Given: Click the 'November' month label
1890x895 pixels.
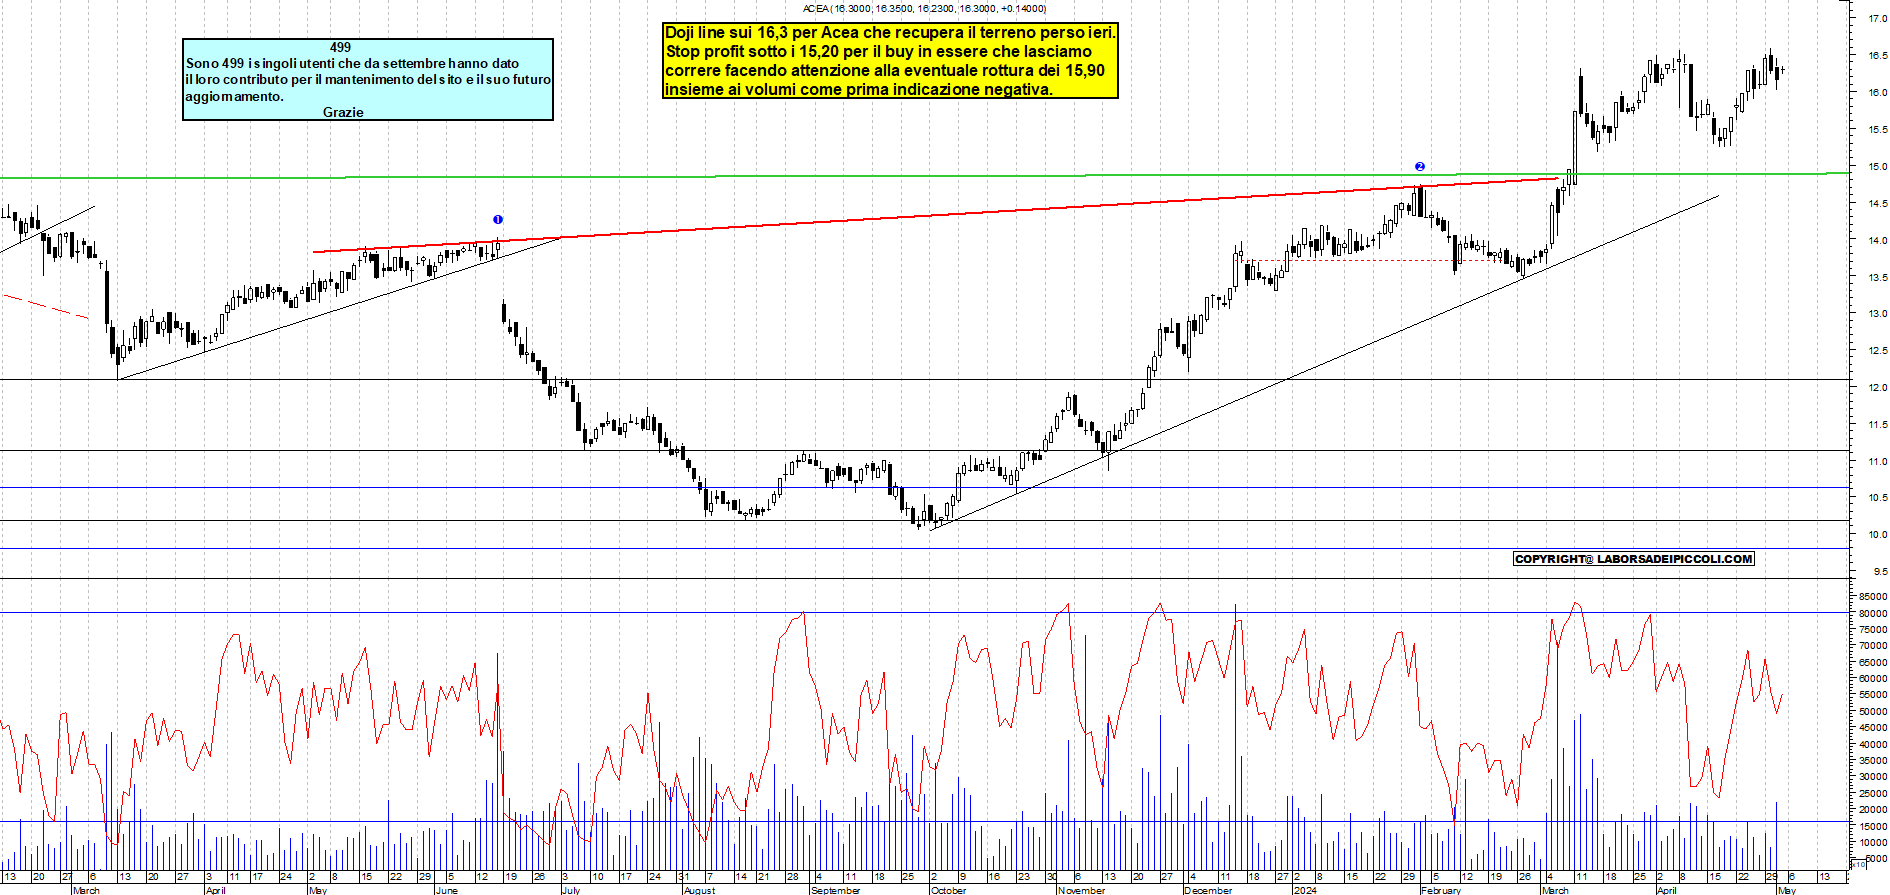Looking at the screenshot, I should coord(1081,890).
